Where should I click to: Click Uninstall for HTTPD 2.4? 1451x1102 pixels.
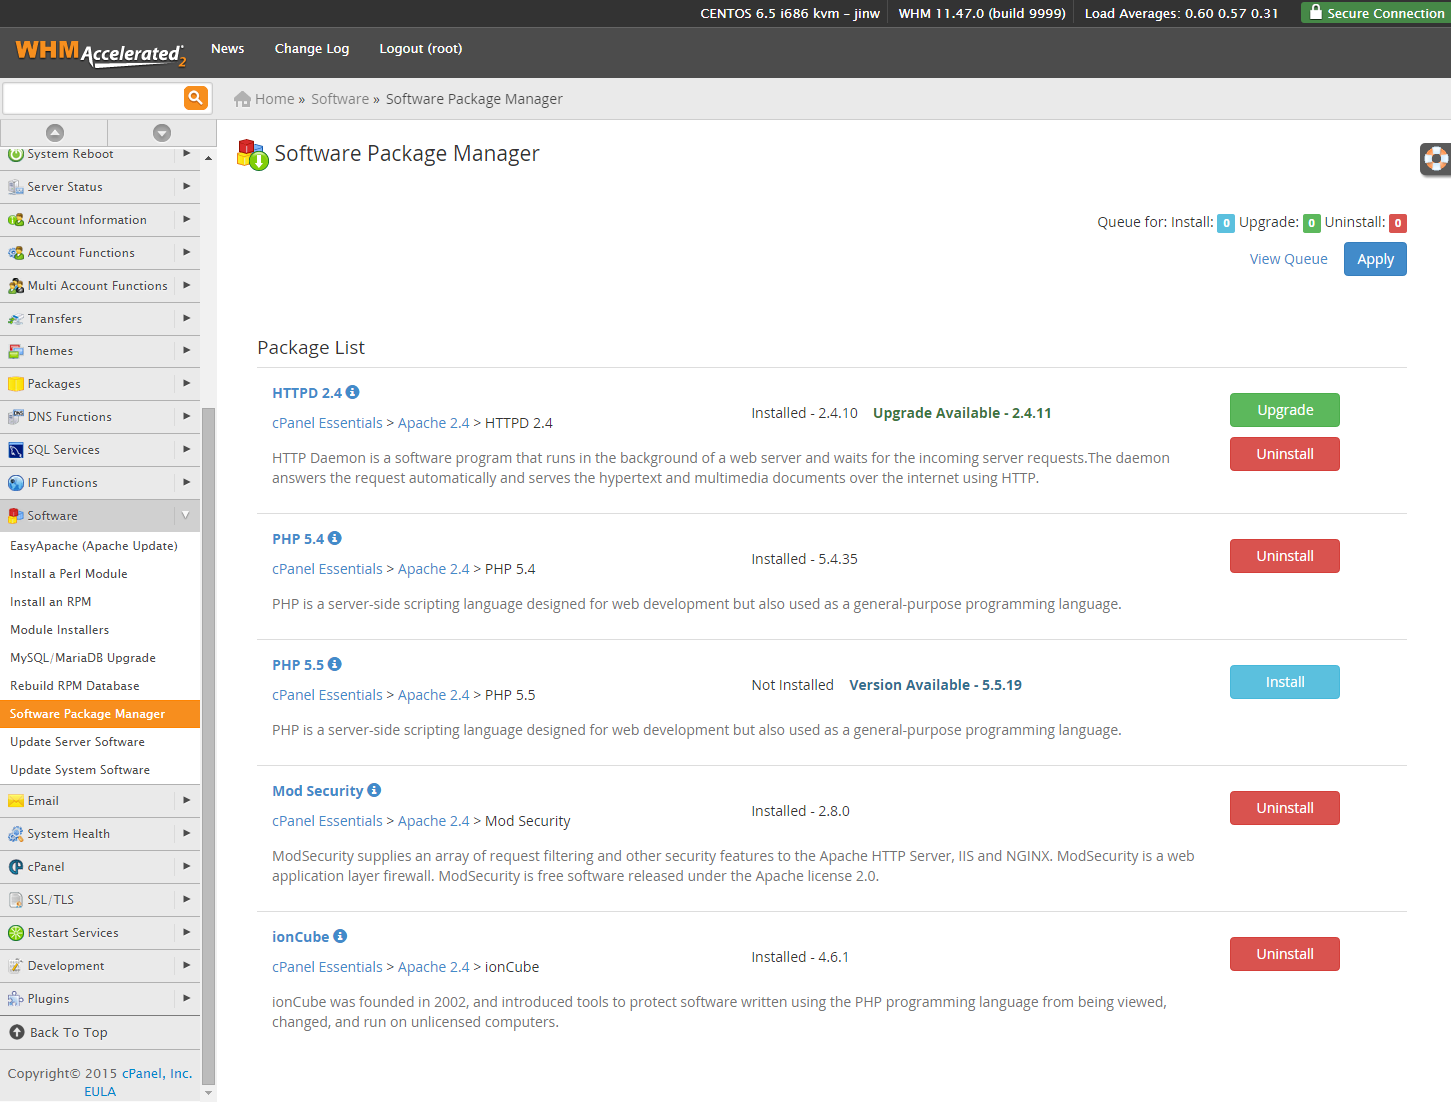point(1285,454)
